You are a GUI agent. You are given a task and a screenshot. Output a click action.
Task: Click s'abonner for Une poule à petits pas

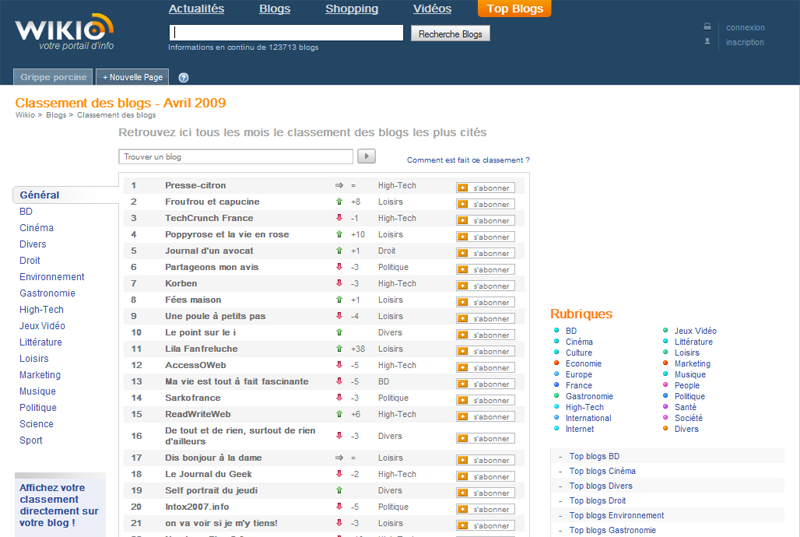(x=485, y=318)
